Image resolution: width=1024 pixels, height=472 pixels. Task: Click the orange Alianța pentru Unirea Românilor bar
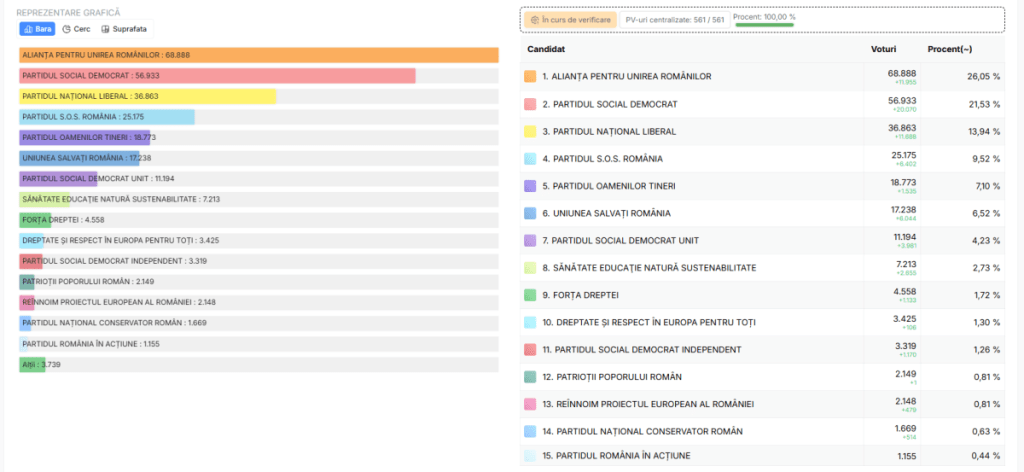pyautogui.click(x=259, y=55)
